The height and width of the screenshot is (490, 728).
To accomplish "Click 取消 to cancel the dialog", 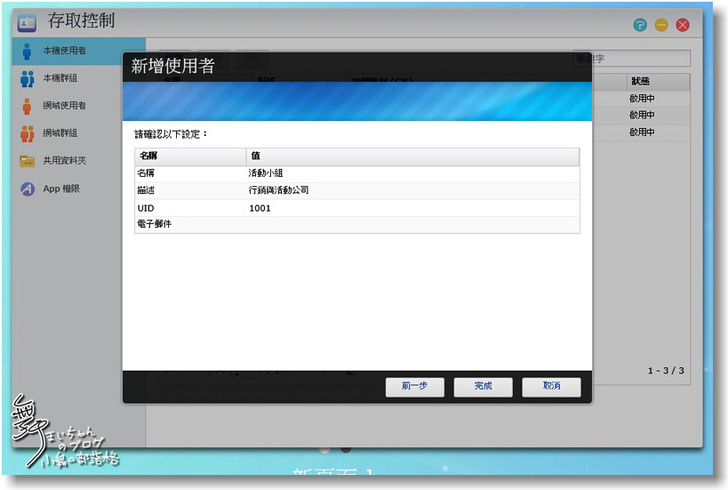I will (x=551, y=386).
